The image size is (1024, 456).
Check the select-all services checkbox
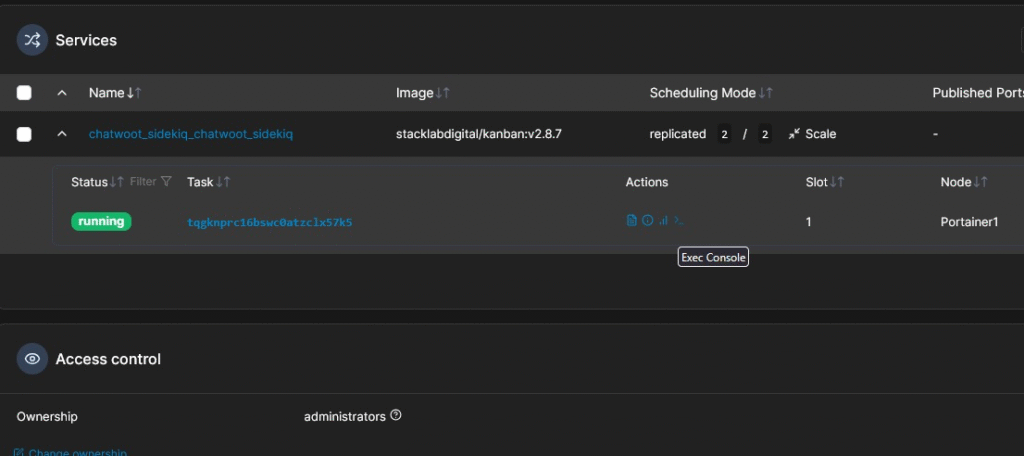(24, 93)
